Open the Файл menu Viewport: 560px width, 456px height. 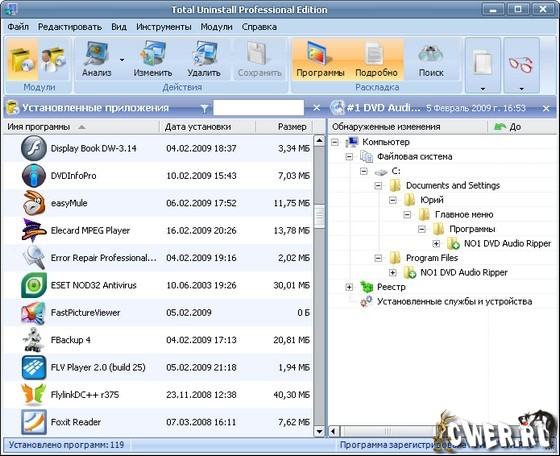[18, 27]
